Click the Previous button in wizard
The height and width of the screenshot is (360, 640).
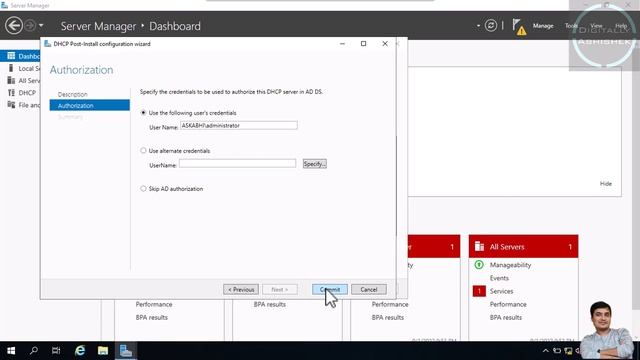(x=241, y=289)
